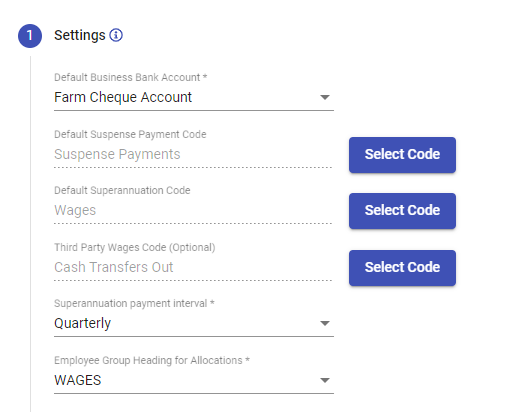This screenshot has height=412, width=517.
Task: Click the Suspense Payments field
Action: point(193,154)
